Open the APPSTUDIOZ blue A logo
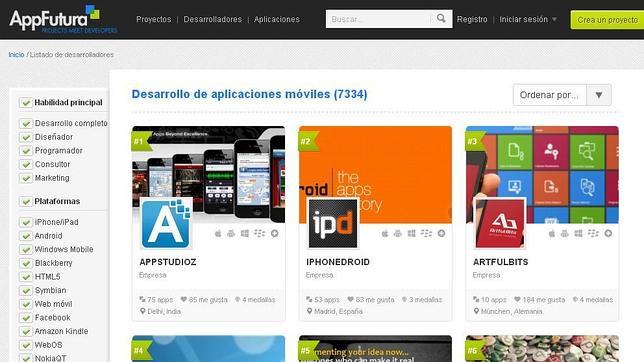 tap(166, 223)
